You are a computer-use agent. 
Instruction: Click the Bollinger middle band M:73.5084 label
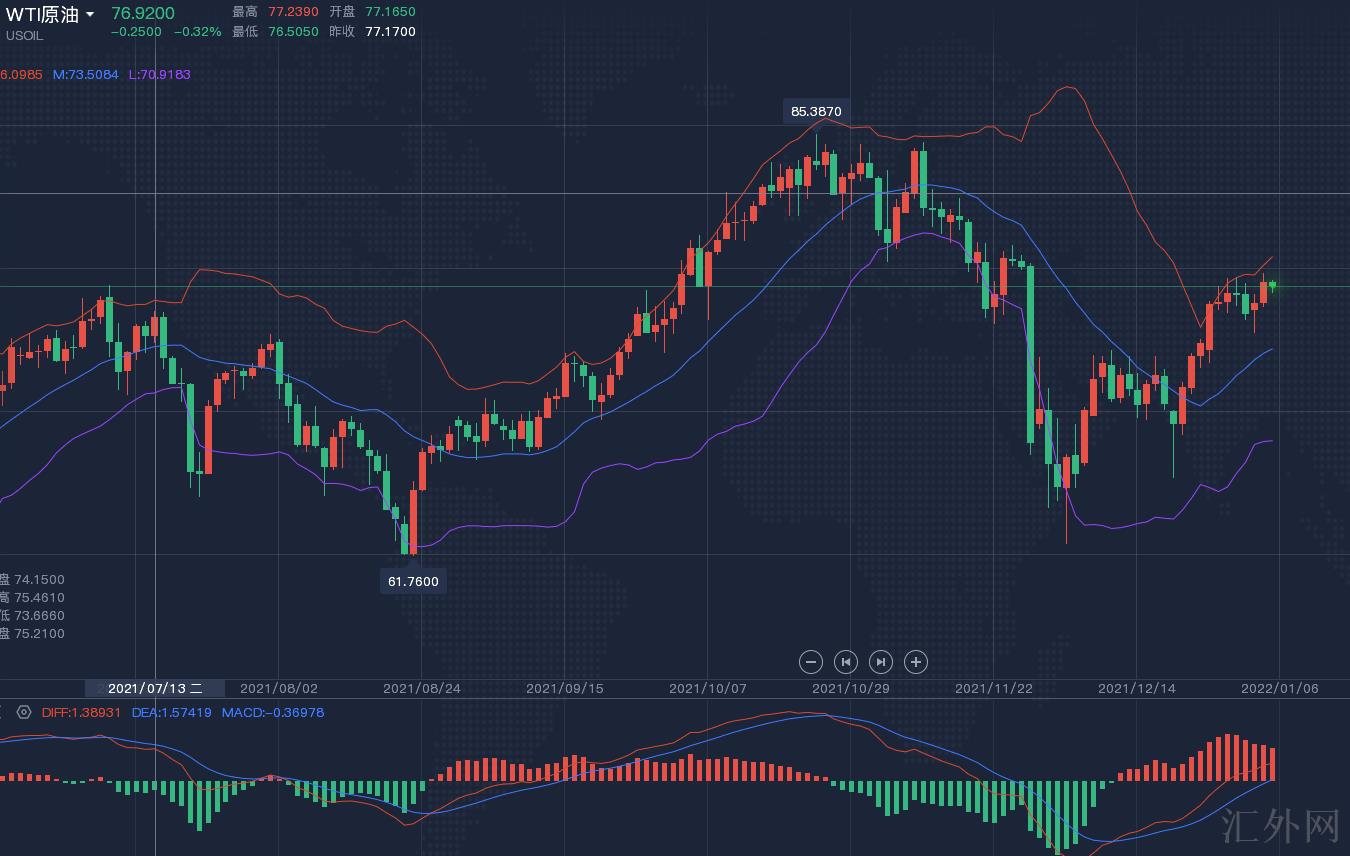pos(86,74)
